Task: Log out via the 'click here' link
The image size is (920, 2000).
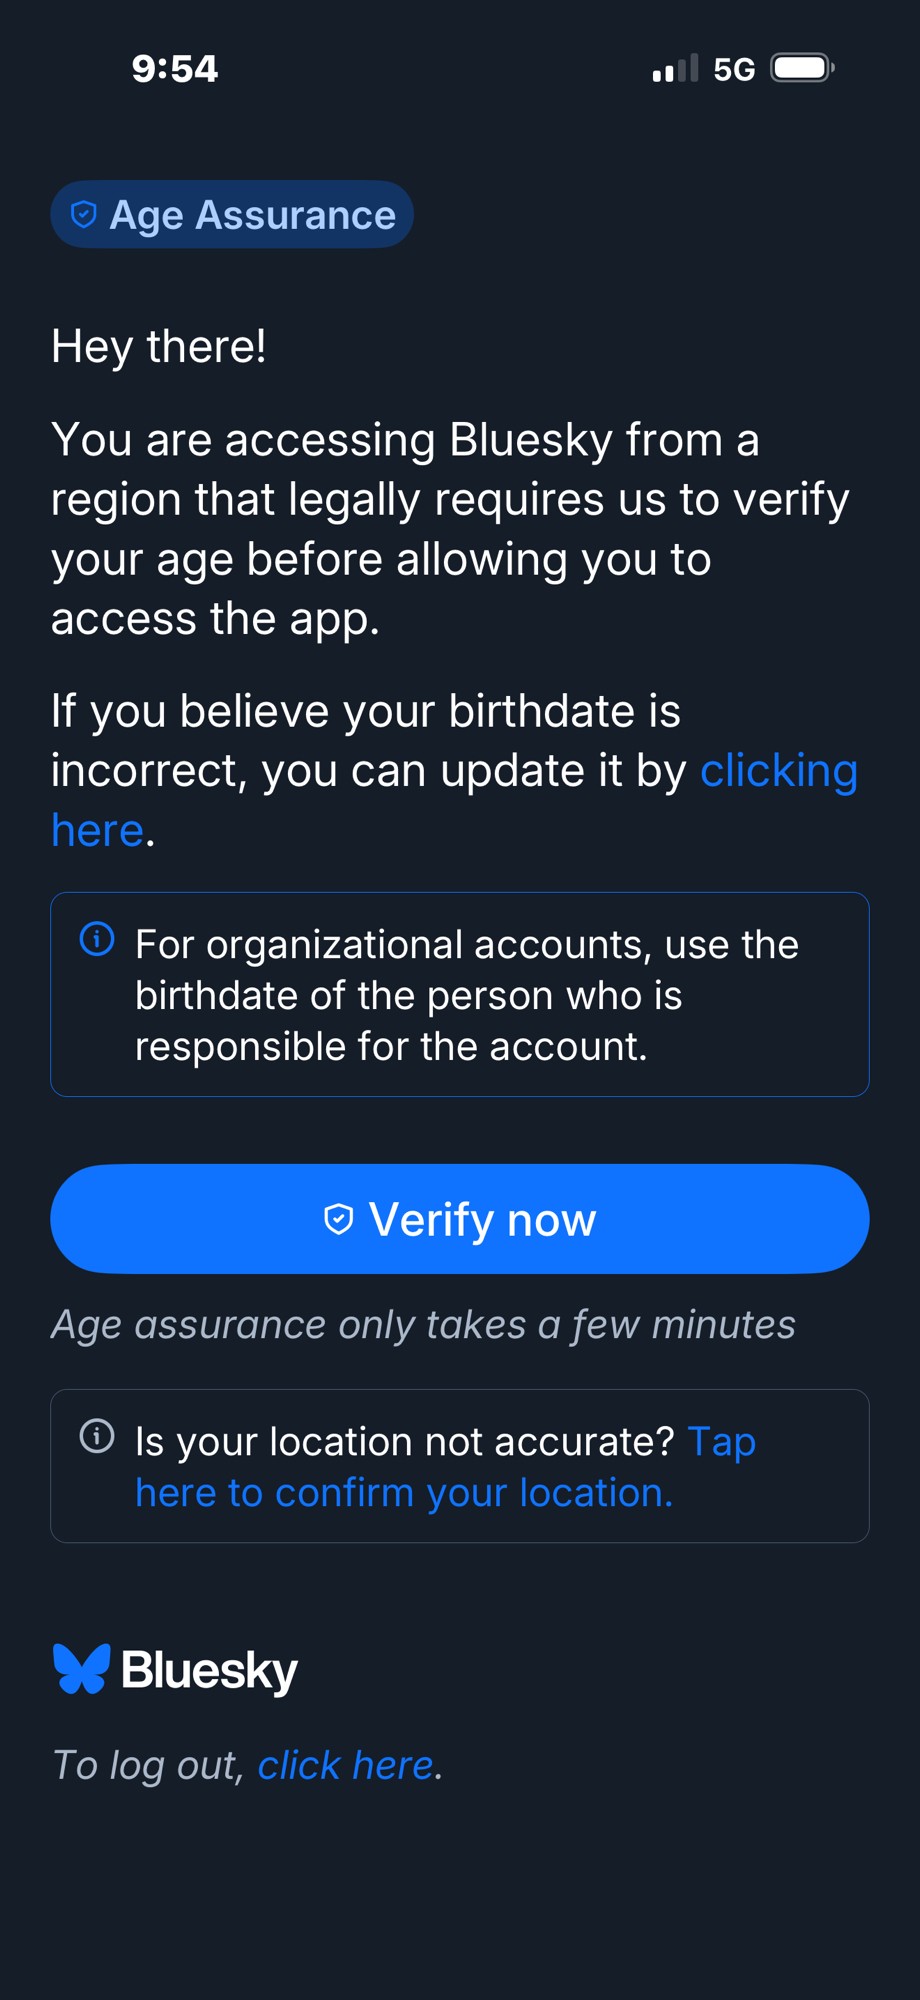Action: (x=345, y=1766)
